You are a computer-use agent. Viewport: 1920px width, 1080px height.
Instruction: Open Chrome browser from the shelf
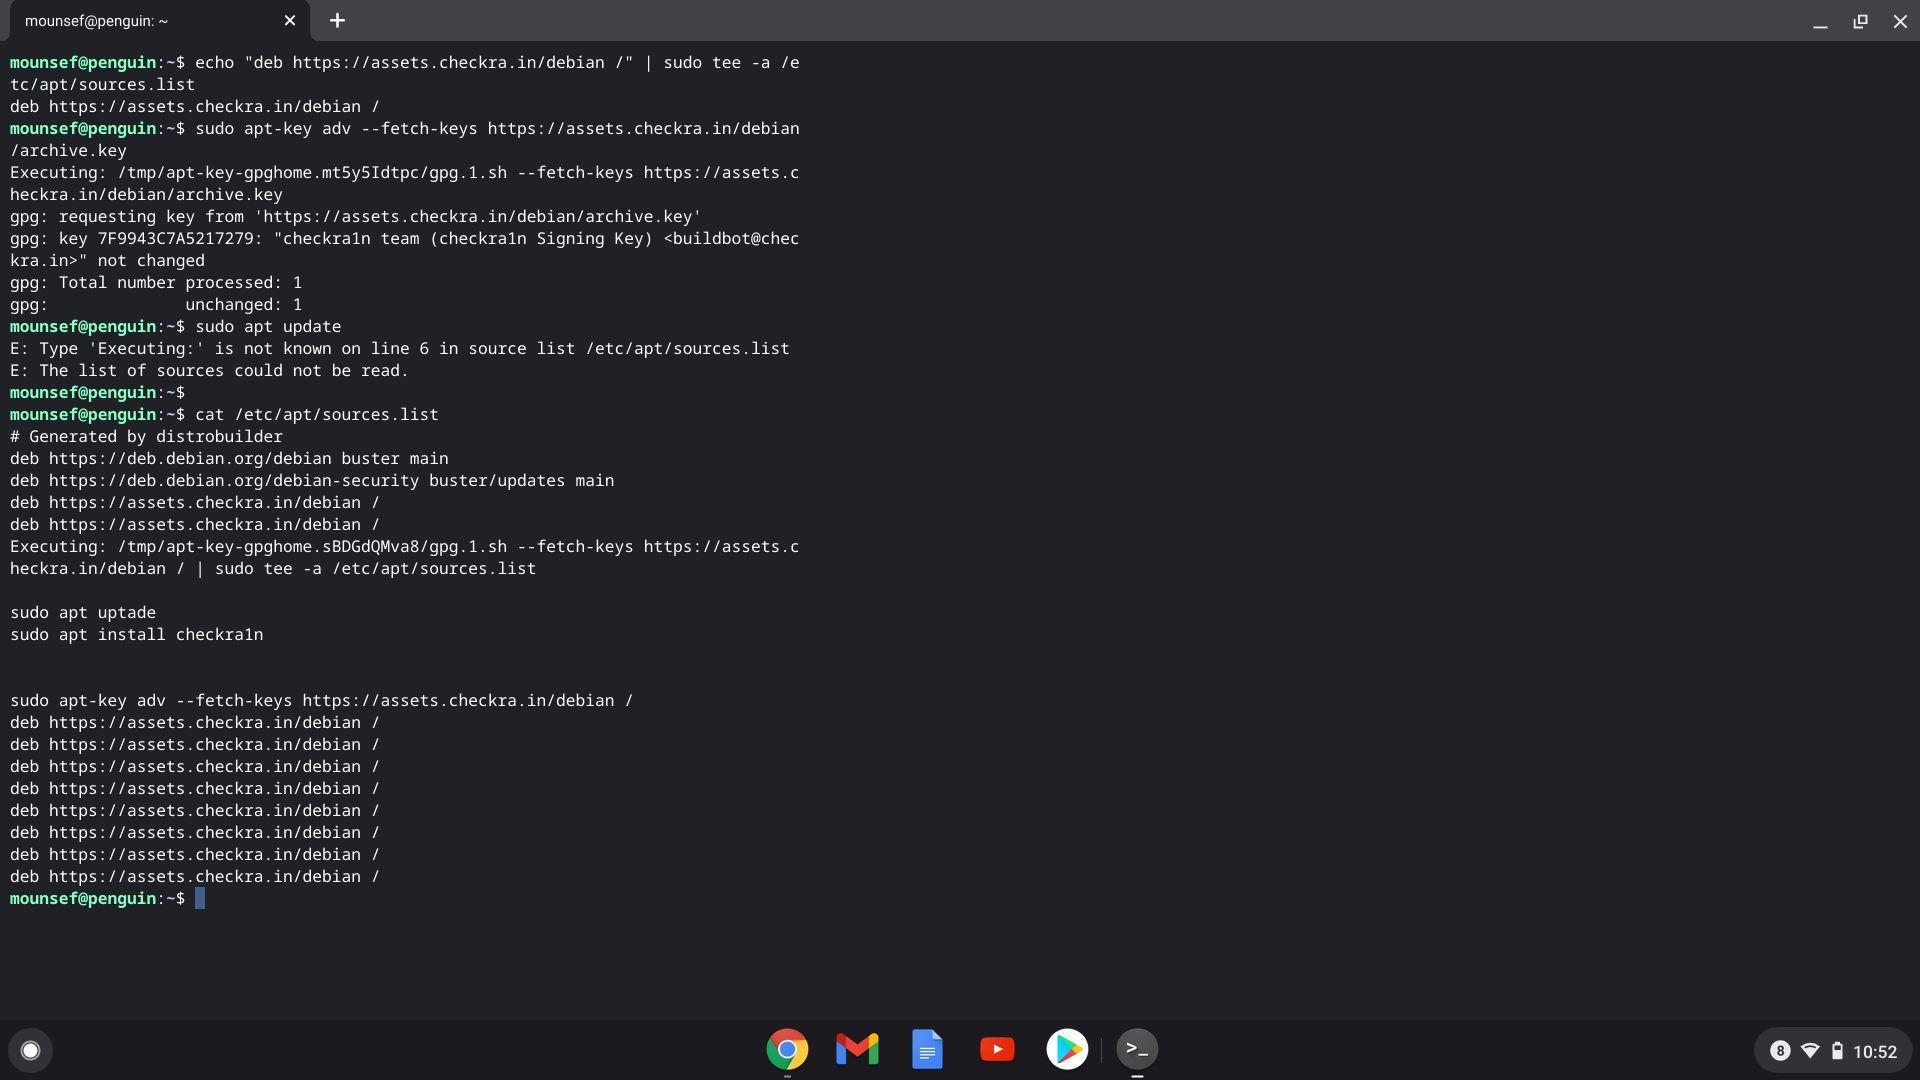(x=787, y=1049)
